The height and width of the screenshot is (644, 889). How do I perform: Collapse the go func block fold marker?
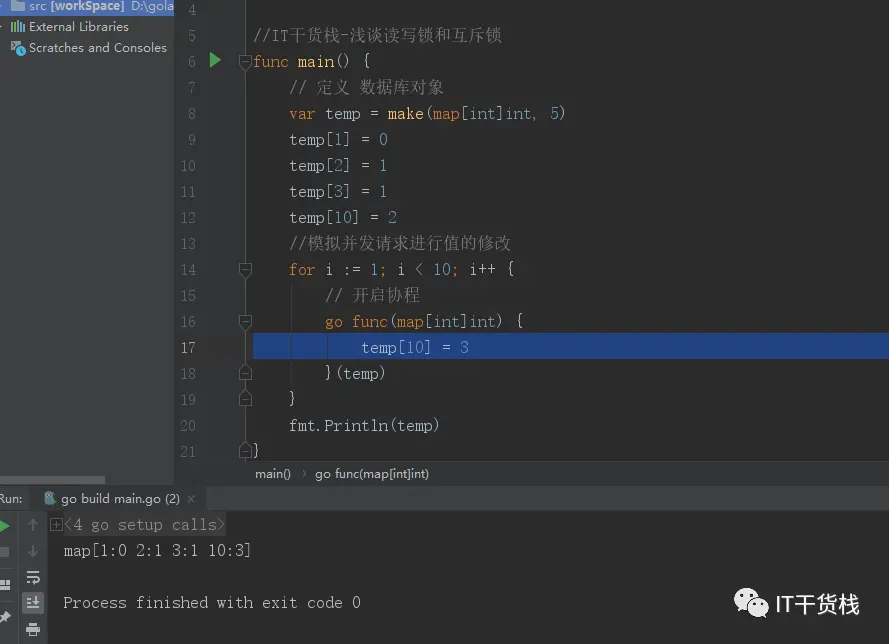(x=245, y=322)
